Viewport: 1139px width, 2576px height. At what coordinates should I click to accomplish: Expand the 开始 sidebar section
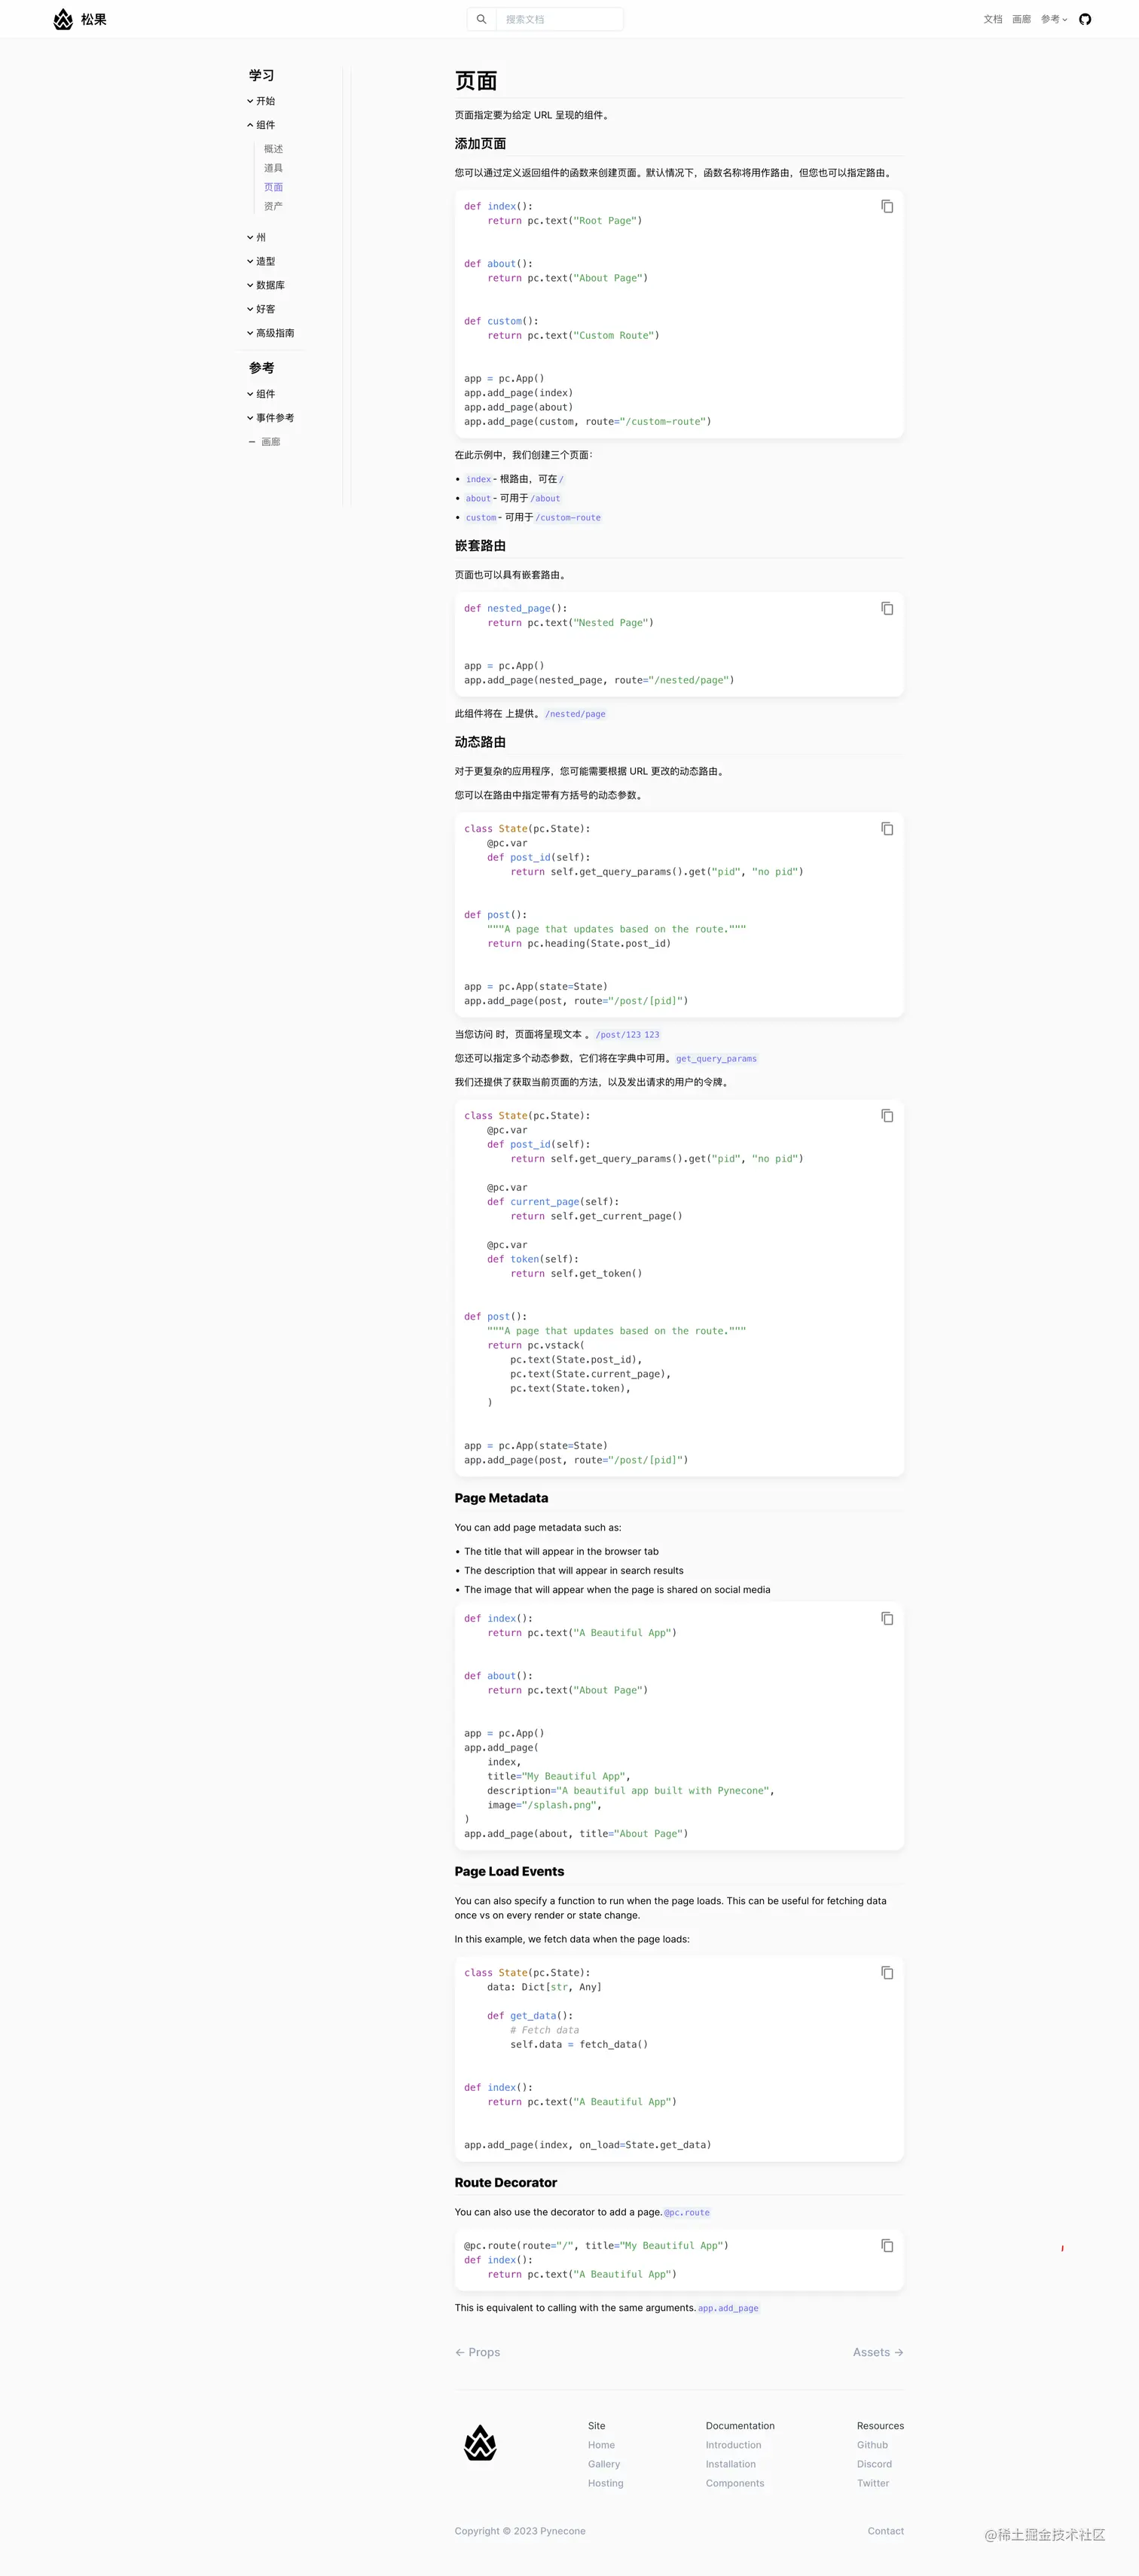point(262,101)
